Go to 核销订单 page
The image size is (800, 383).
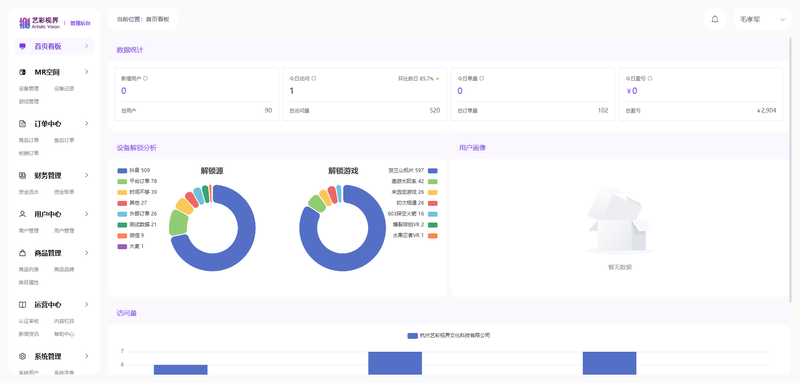coord(29,153)
